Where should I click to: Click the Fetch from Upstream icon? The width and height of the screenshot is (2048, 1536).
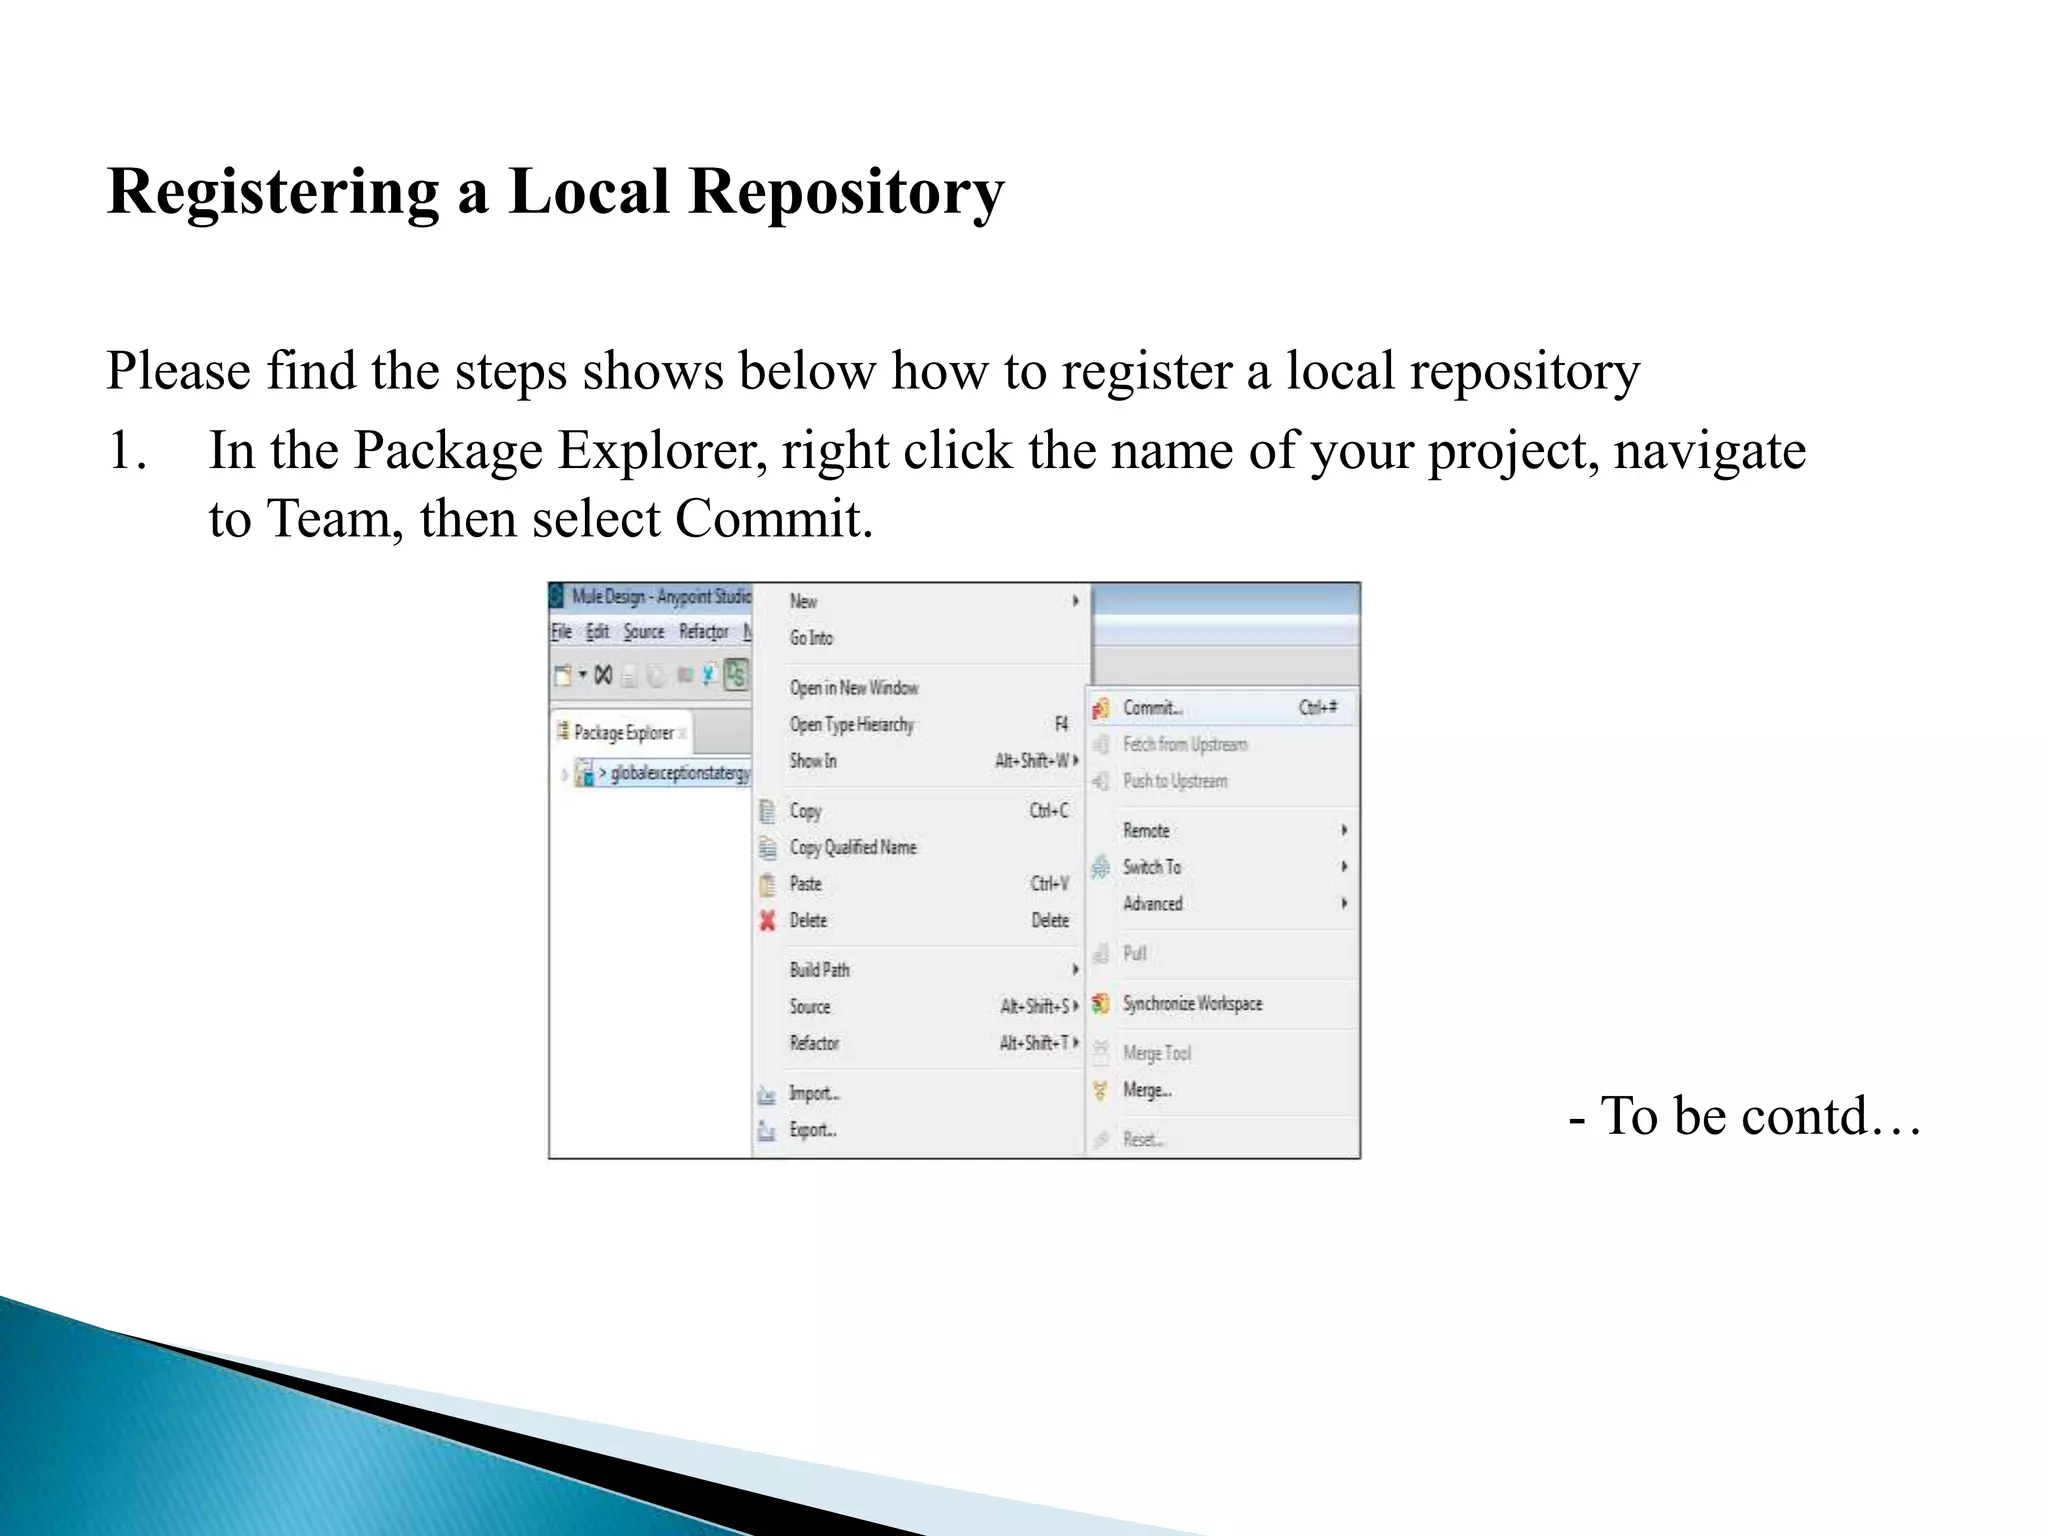tap(1101, 745)
